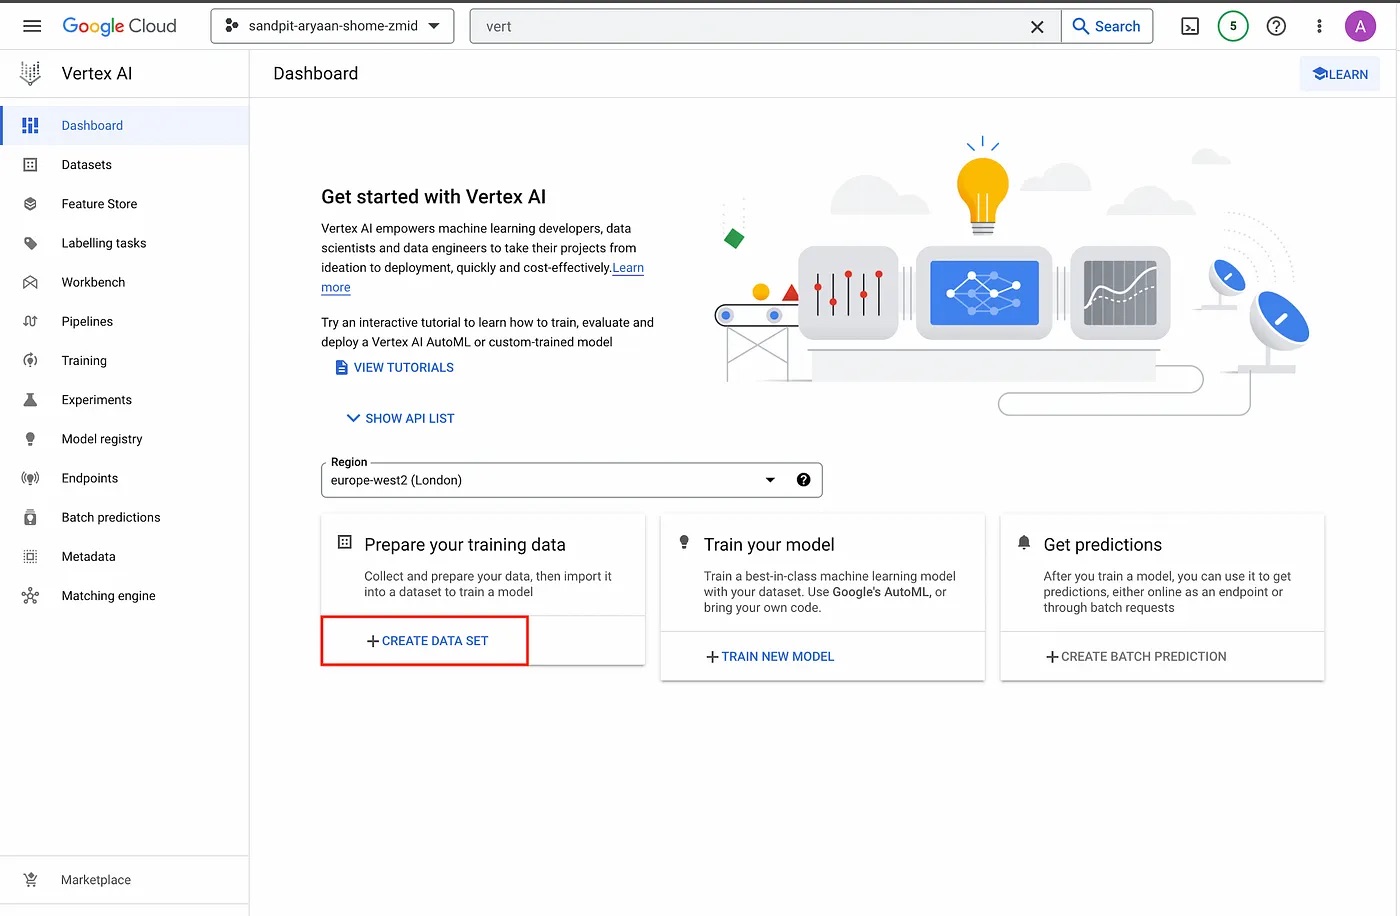Click the 'Get predictions' heading
The height and width of the screenshot is (916, 1400).
tap(1103, 545)
